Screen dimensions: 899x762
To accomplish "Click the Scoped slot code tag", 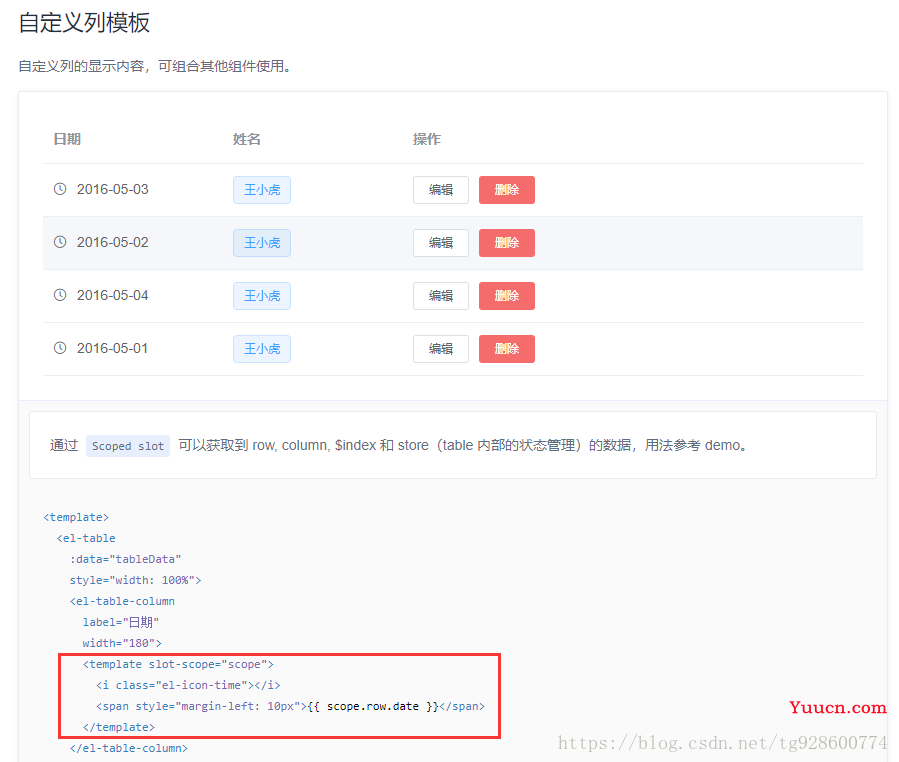I will [x=128, y=446].
